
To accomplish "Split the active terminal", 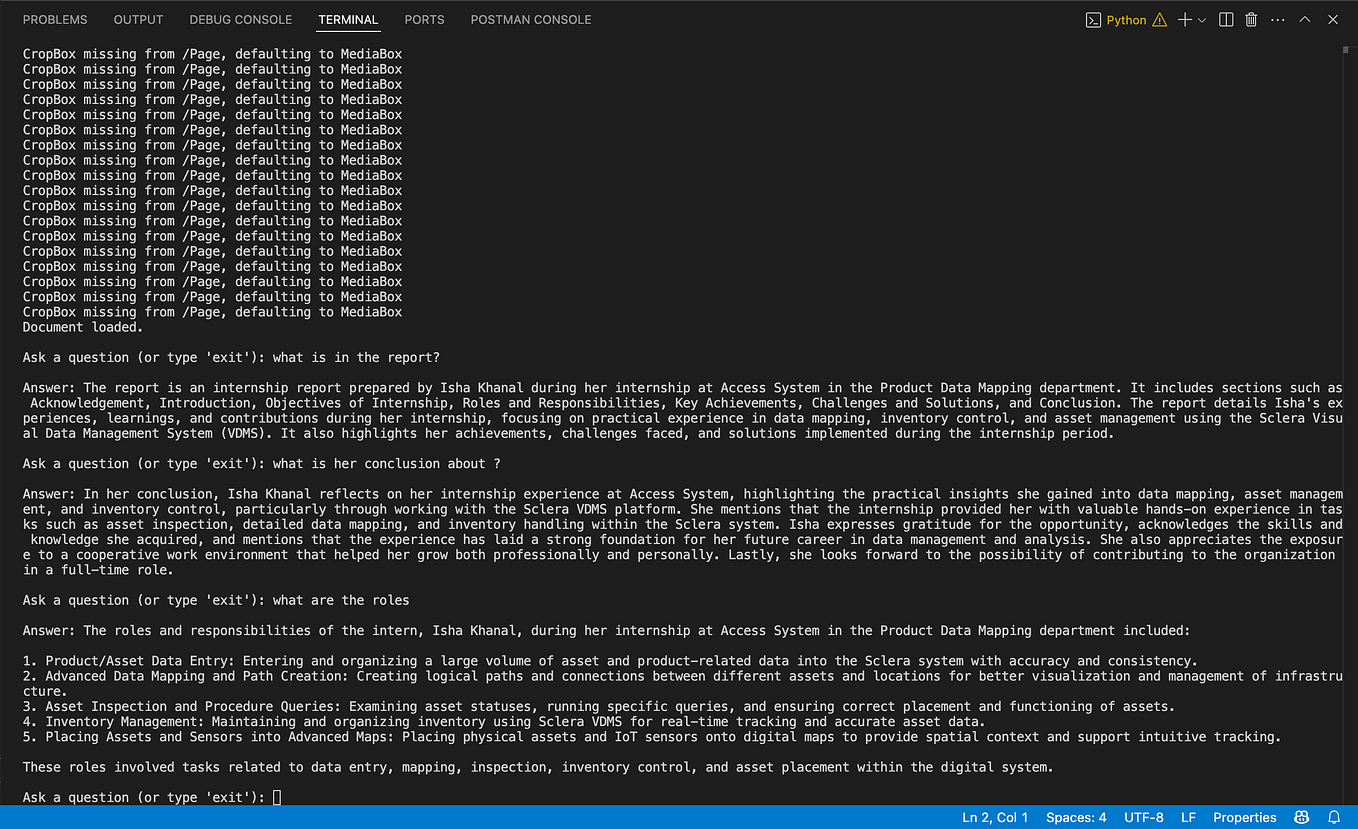I will 1226,19.
